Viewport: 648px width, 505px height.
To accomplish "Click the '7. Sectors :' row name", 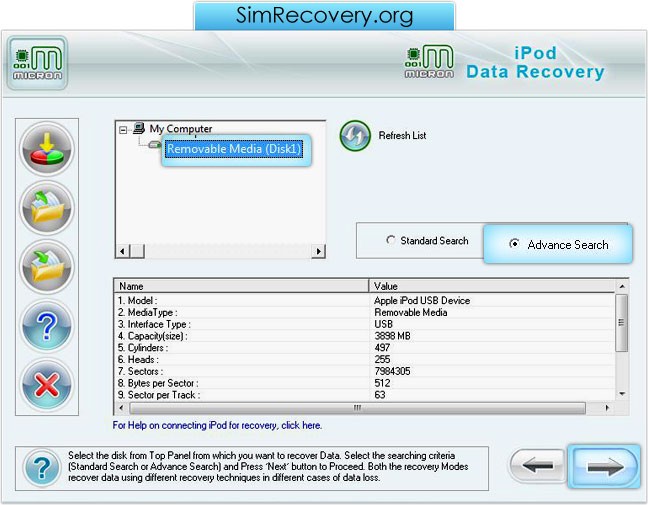I will click(x=141, y=371).
